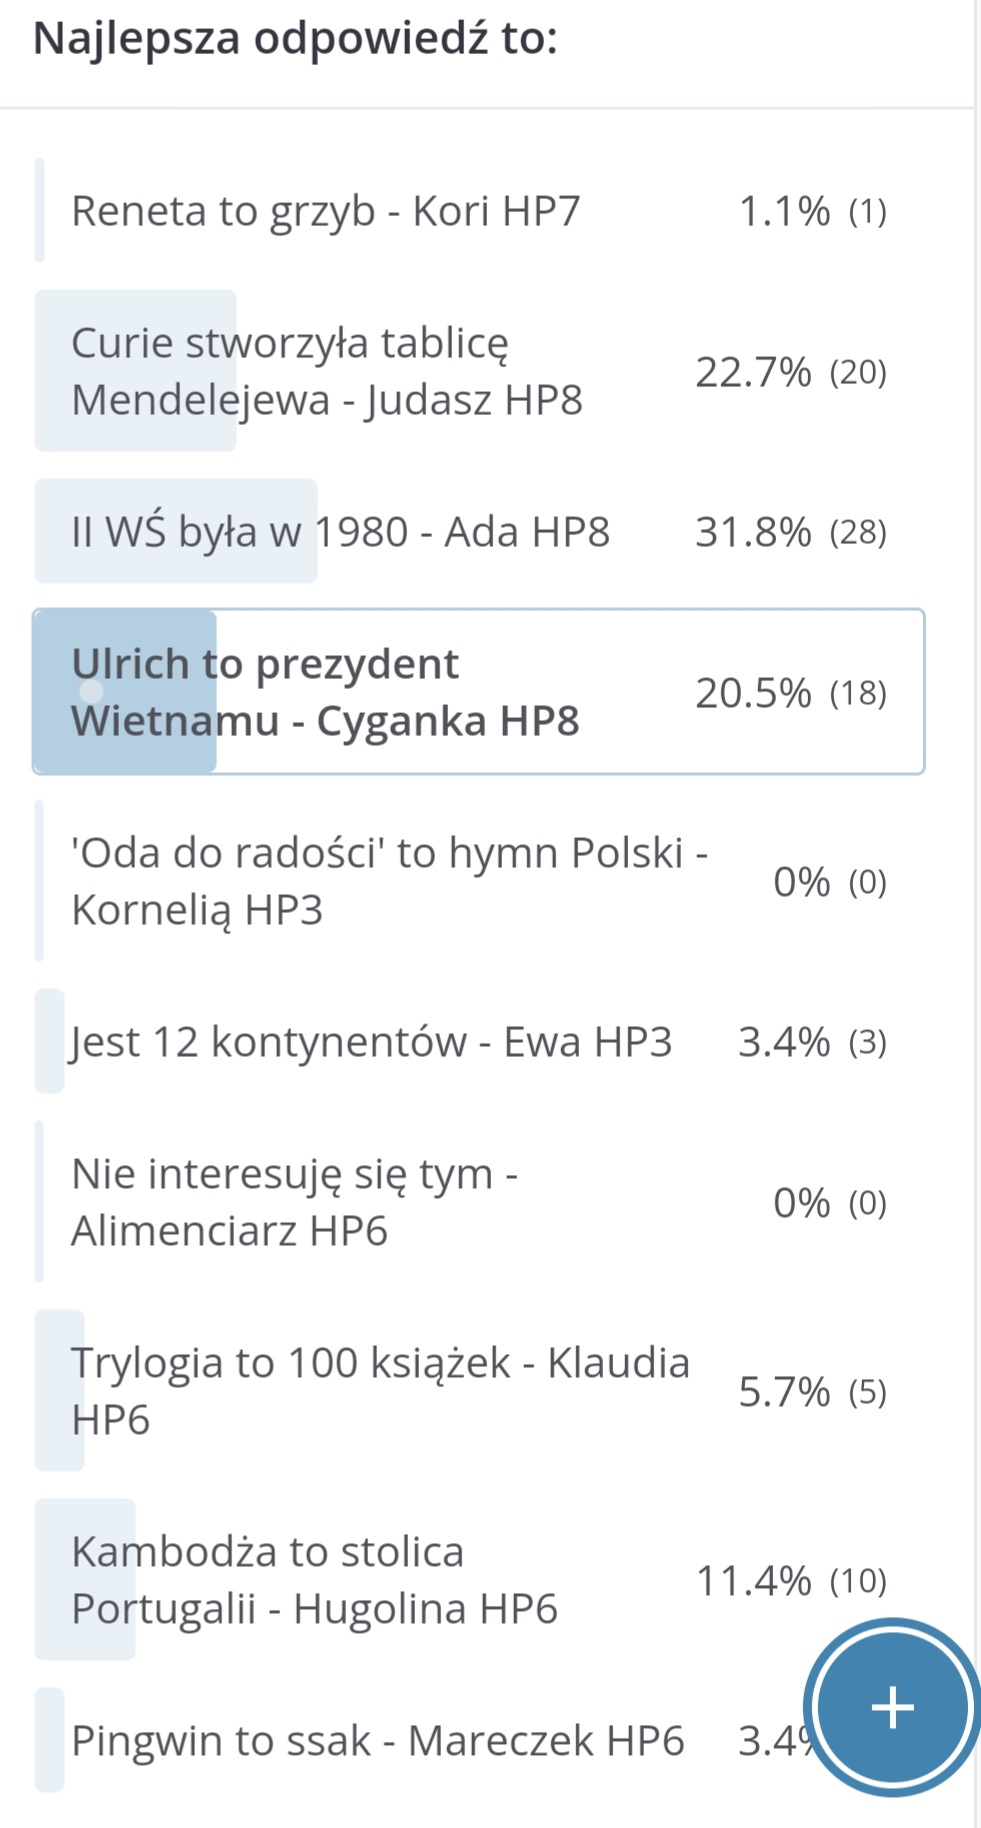Screen dimensions: 981x1828
Task: Click the (20) vote count label
Action: point(858,373)
